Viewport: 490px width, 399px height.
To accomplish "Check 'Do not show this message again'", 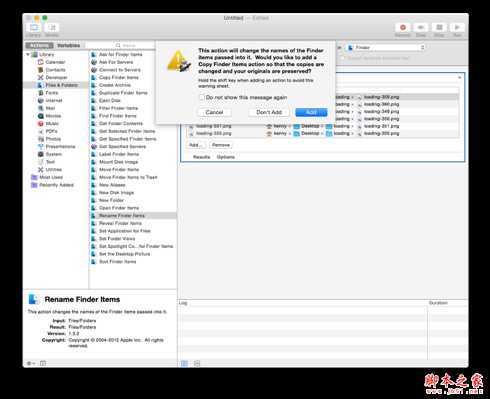I will [202, 97].
